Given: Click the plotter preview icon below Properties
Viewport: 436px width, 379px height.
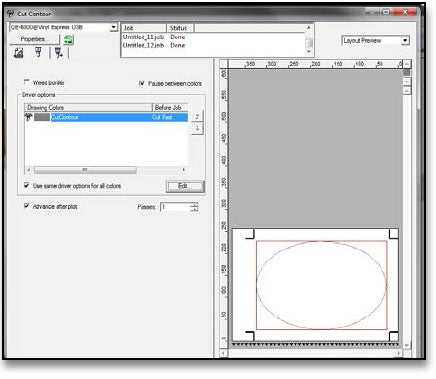Looking at the screenshot, I should (x=19, y=53).
